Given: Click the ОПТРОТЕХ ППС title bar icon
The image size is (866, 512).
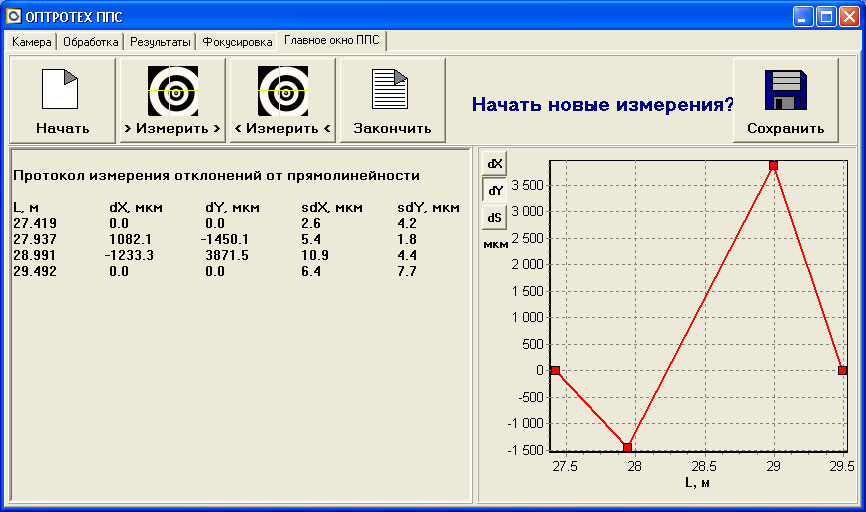Looking at the screenshot, I should point(13,17).
